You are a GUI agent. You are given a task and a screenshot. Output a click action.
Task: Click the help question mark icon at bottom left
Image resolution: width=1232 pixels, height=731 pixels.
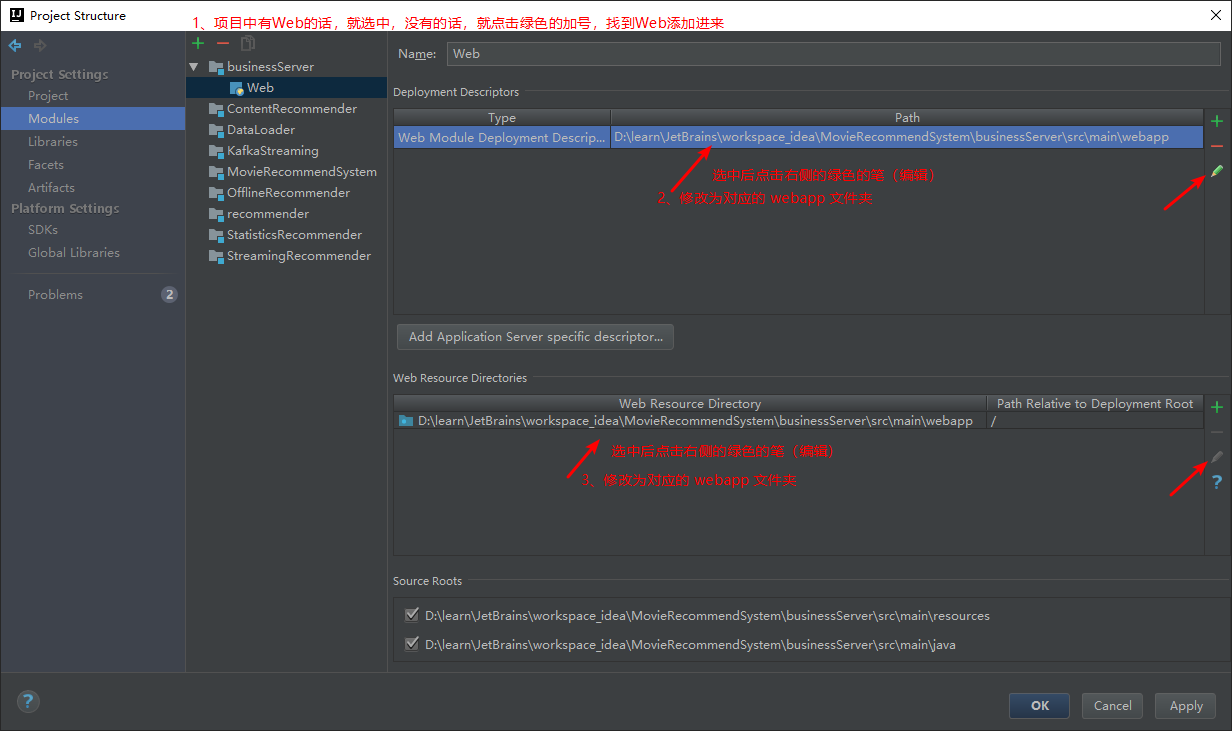pyautogui.click(x=27, y=701)
